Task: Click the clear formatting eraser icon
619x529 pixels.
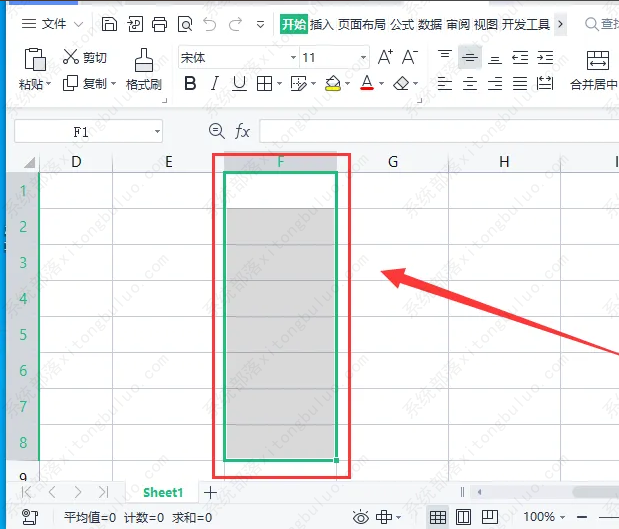Action: point(401,83)
